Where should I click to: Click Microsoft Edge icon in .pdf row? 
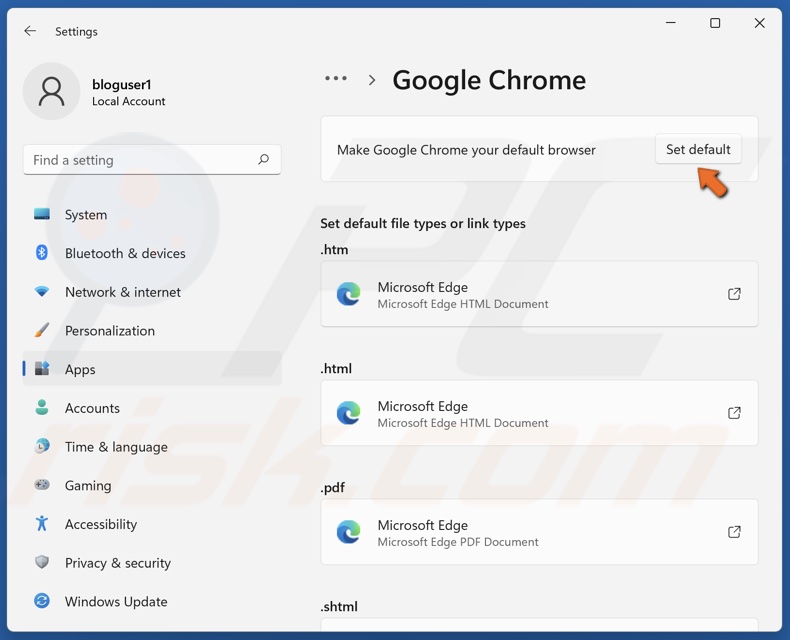pyautogui.click(x=348, y=532)
